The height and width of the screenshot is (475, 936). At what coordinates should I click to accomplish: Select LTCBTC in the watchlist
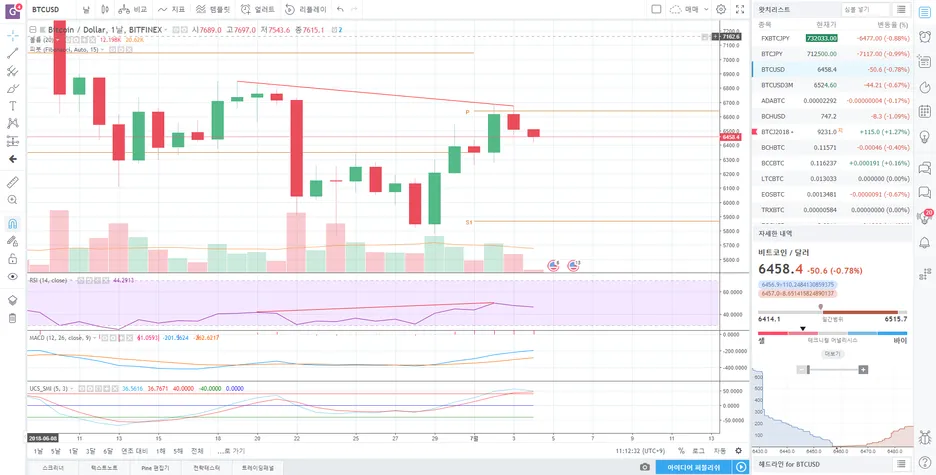point(833,178)
